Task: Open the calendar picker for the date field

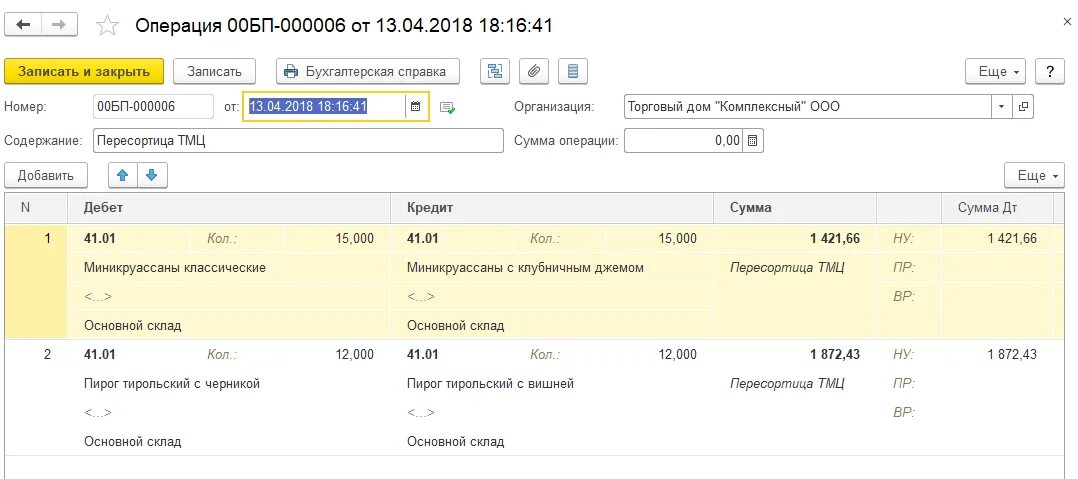Action: 415,107
